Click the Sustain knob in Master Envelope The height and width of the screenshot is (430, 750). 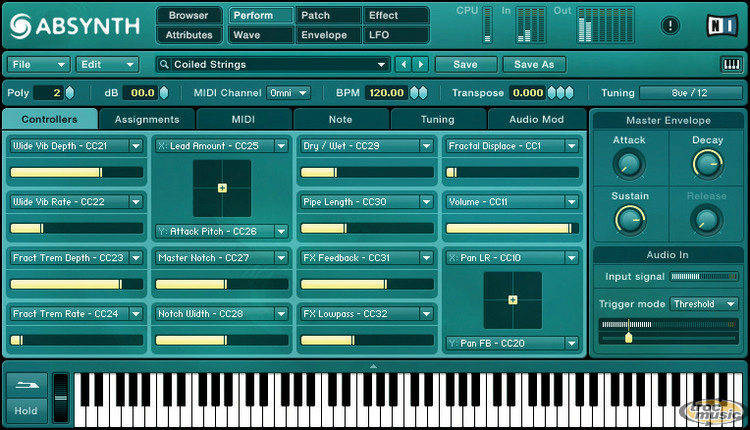coord(630,220)
